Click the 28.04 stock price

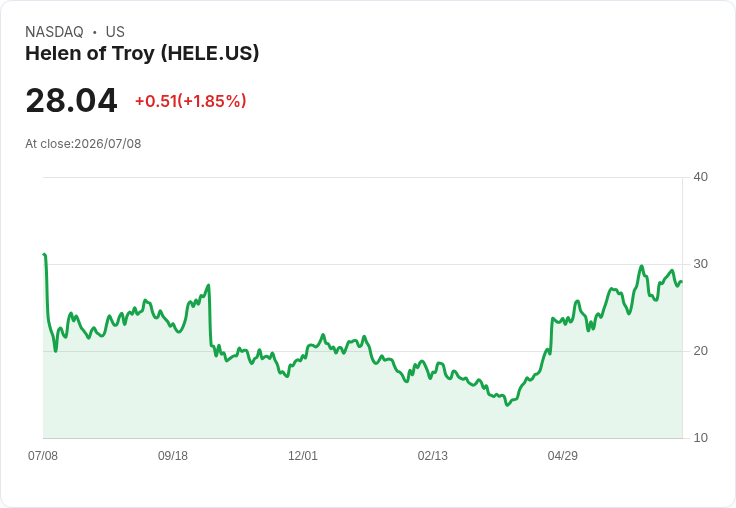point(71,100)
